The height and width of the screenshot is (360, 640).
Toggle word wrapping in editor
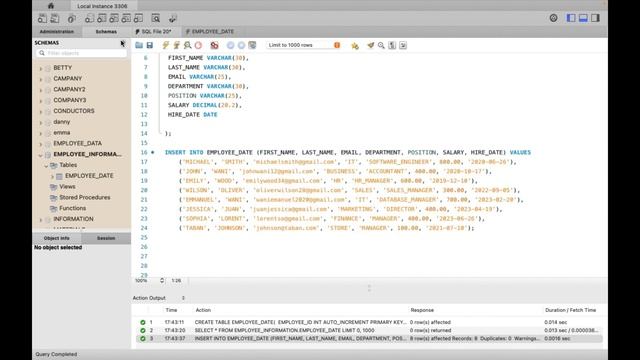(403, 45)
